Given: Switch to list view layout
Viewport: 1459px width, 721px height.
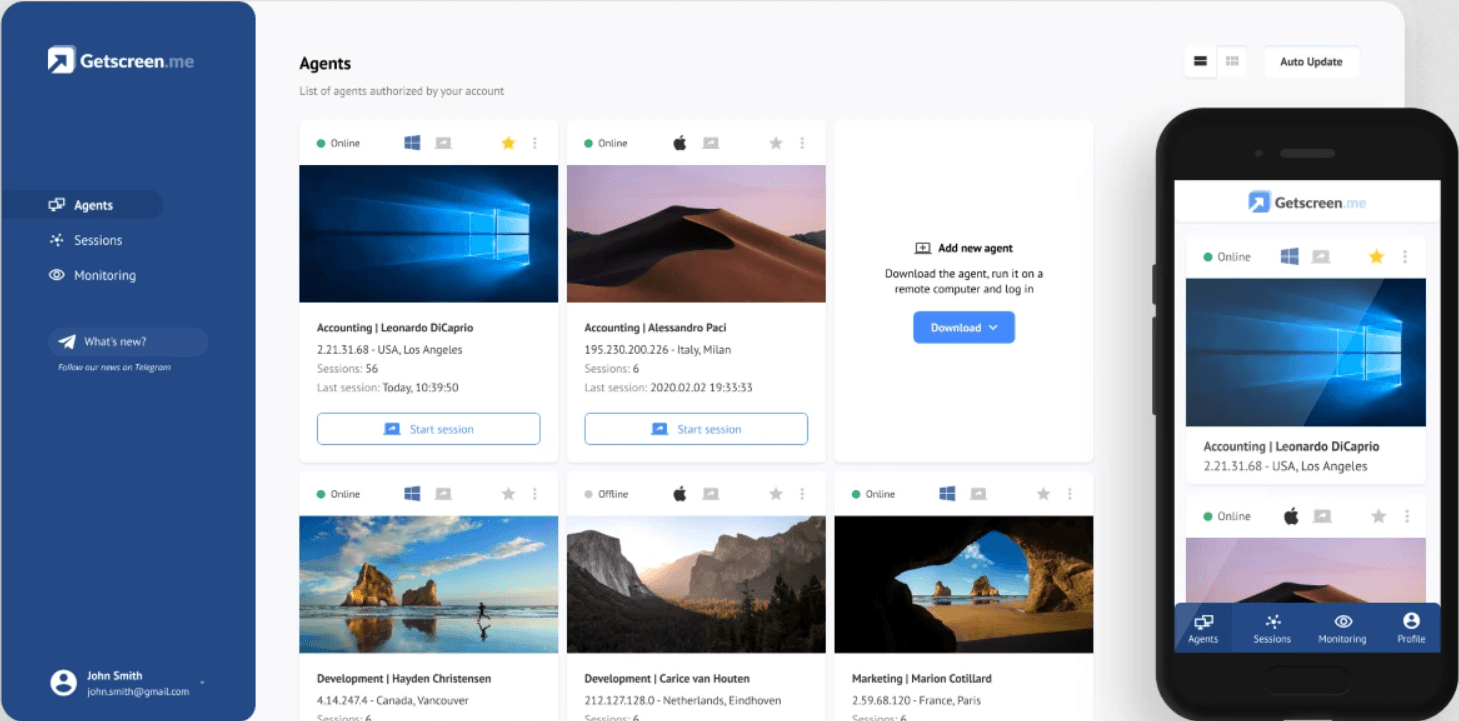Looking at the screenshot, I should click(1200, 61).
